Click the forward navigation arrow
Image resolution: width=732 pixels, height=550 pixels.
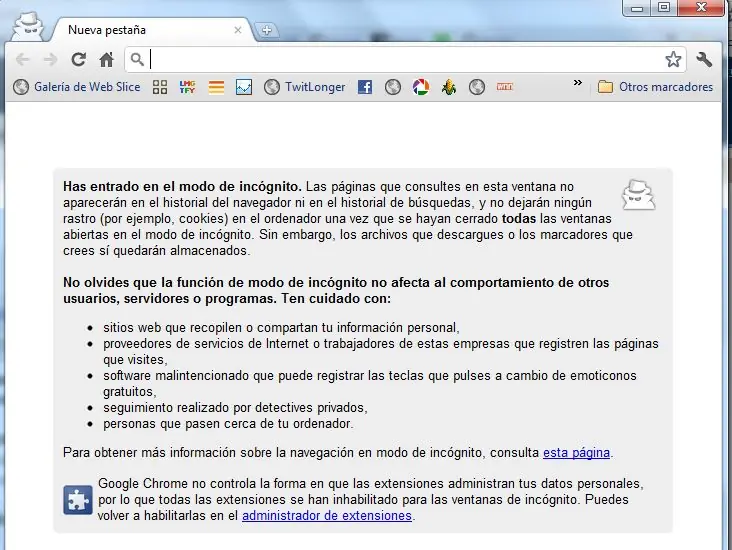click(x=50, y=59)
